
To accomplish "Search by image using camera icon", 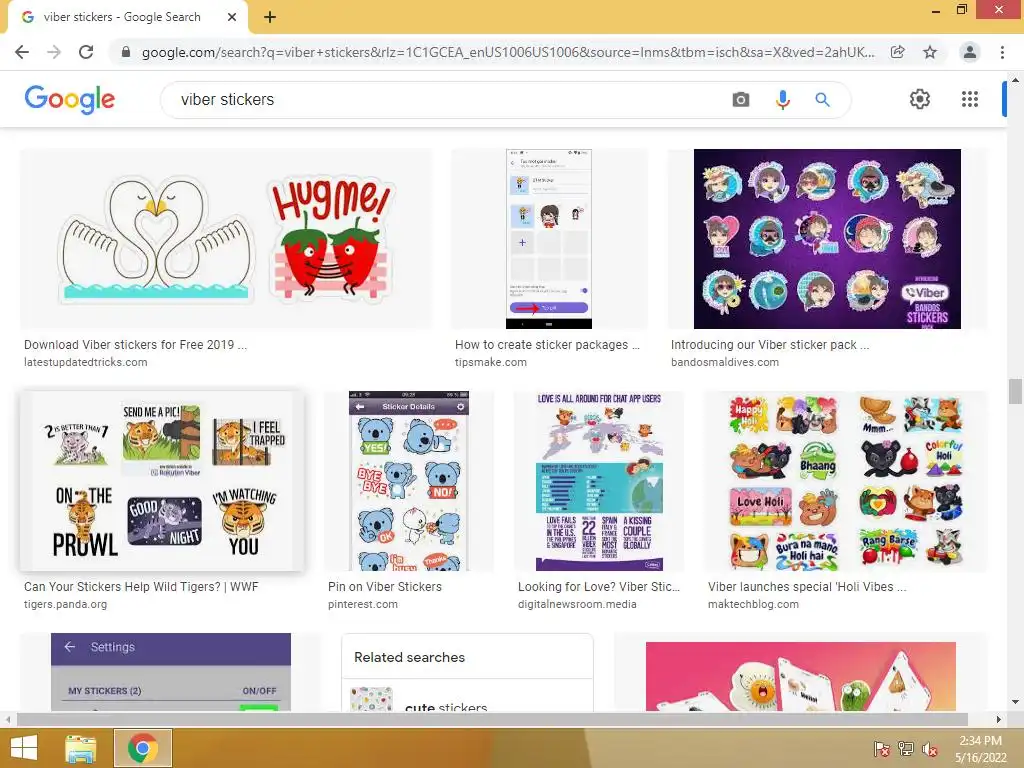I will pos(741,100).
